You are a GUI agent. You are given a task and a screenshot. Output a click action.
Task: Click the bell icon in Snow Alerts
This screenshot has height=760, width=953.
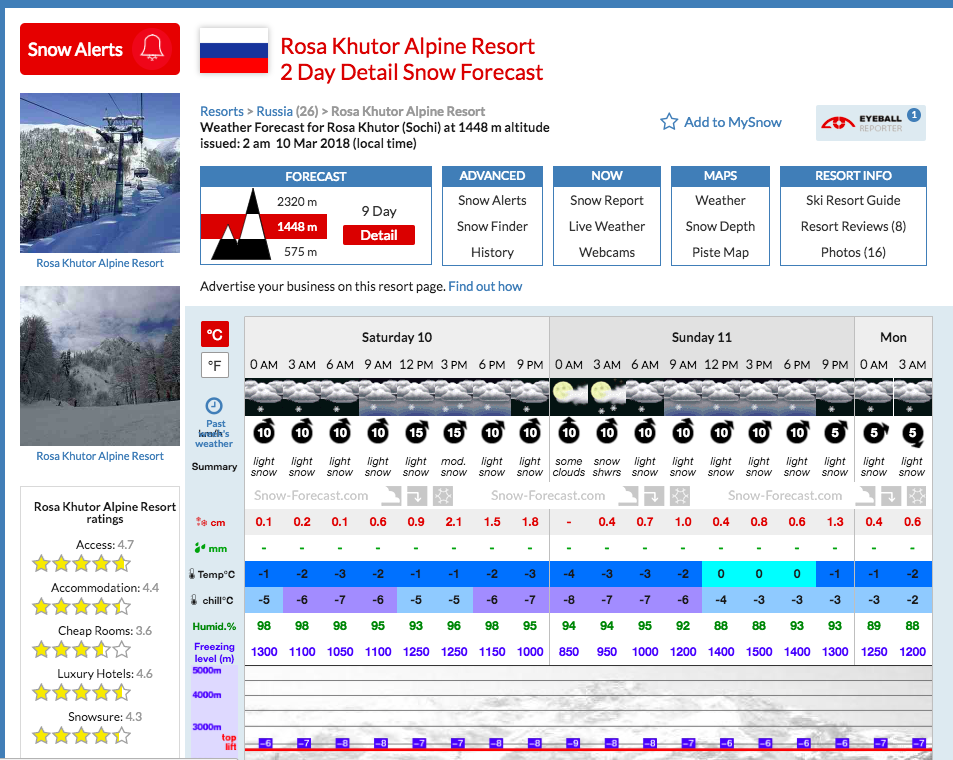(x=152, y=48)
